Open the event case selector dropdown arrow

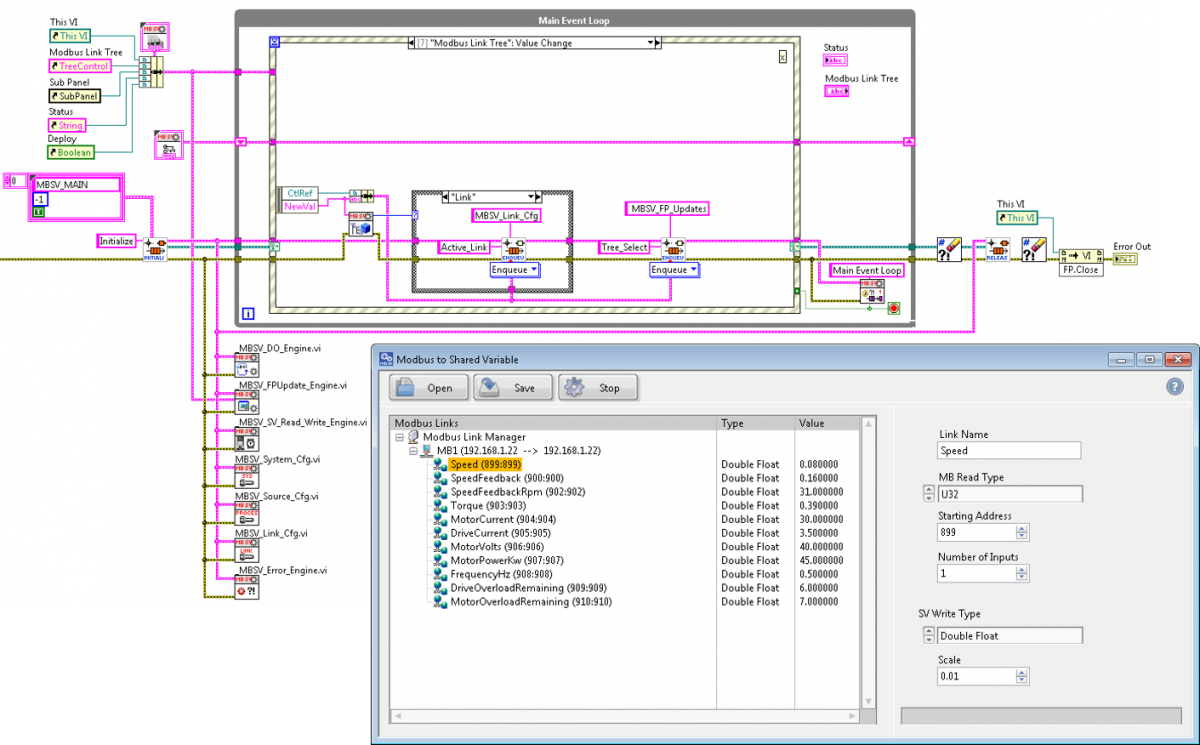coord(650,43)
